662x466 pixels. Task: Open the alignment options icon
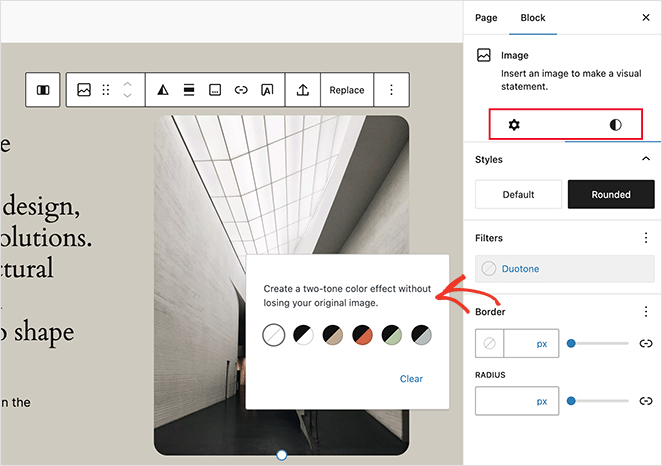coord(189,90)
